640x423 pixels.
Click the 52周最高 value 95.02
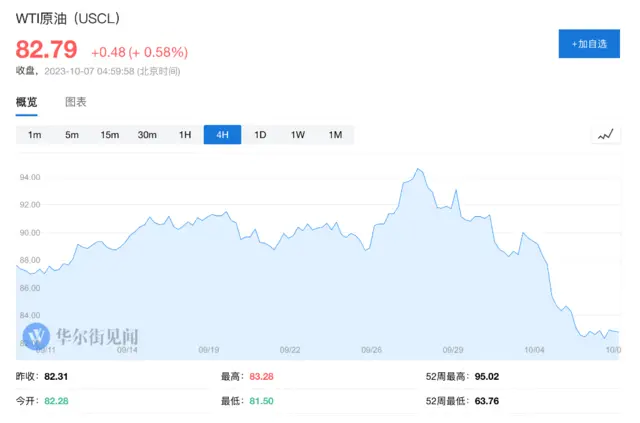pyautogui.click(x=490, y=377)
